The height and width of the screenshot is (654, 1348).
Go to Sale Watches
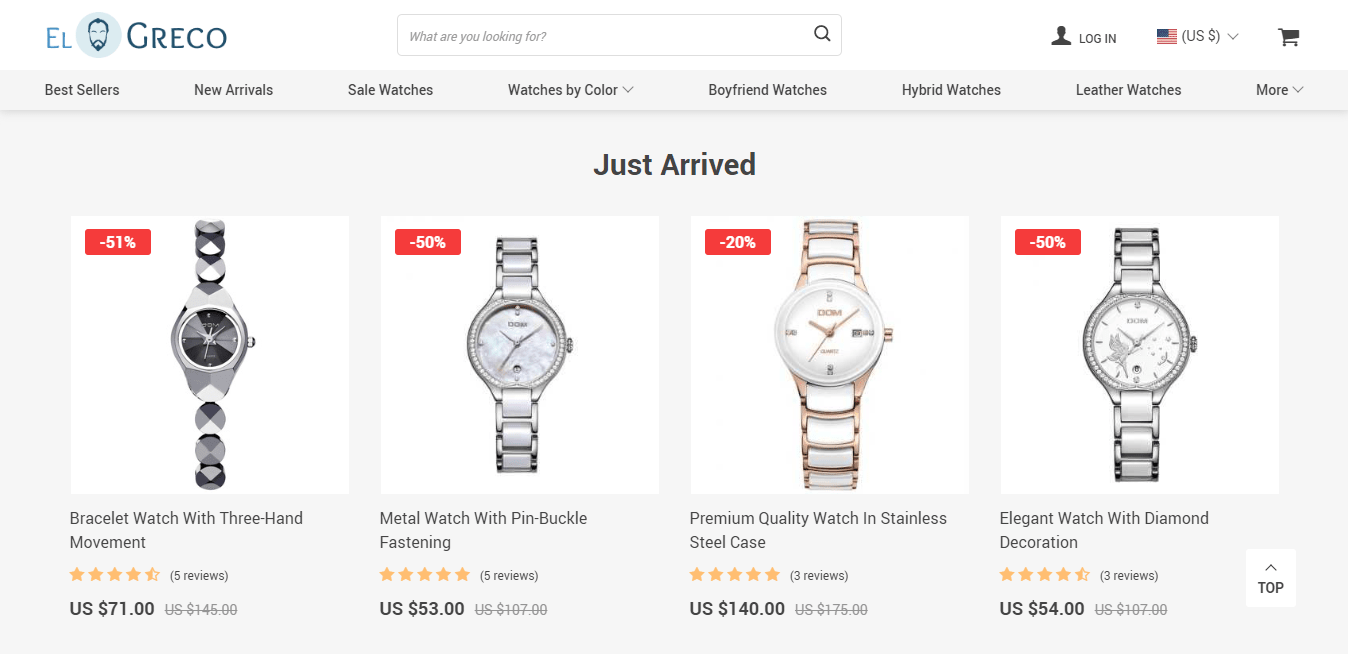pos(390,90)
